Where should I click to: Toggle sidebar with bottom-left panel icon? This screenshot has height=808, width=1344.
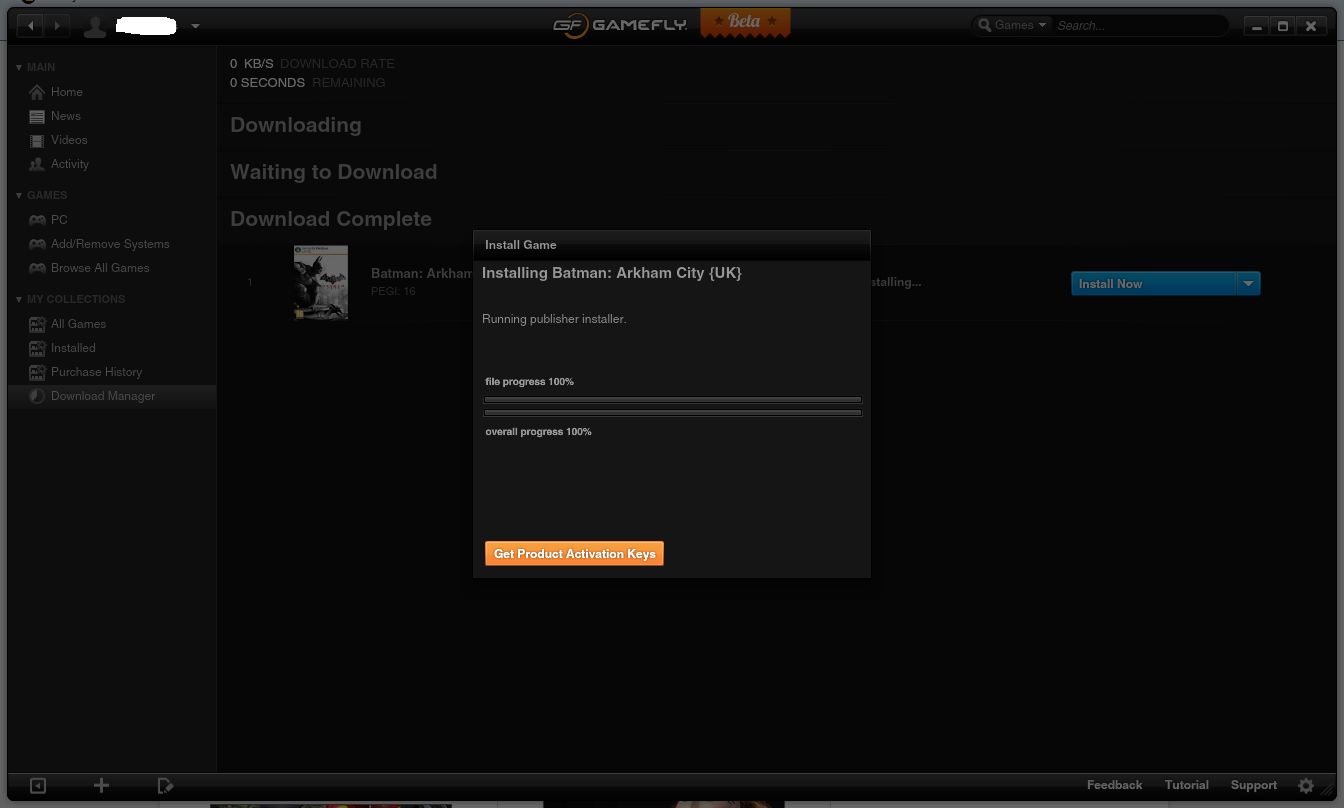point(38,786)
